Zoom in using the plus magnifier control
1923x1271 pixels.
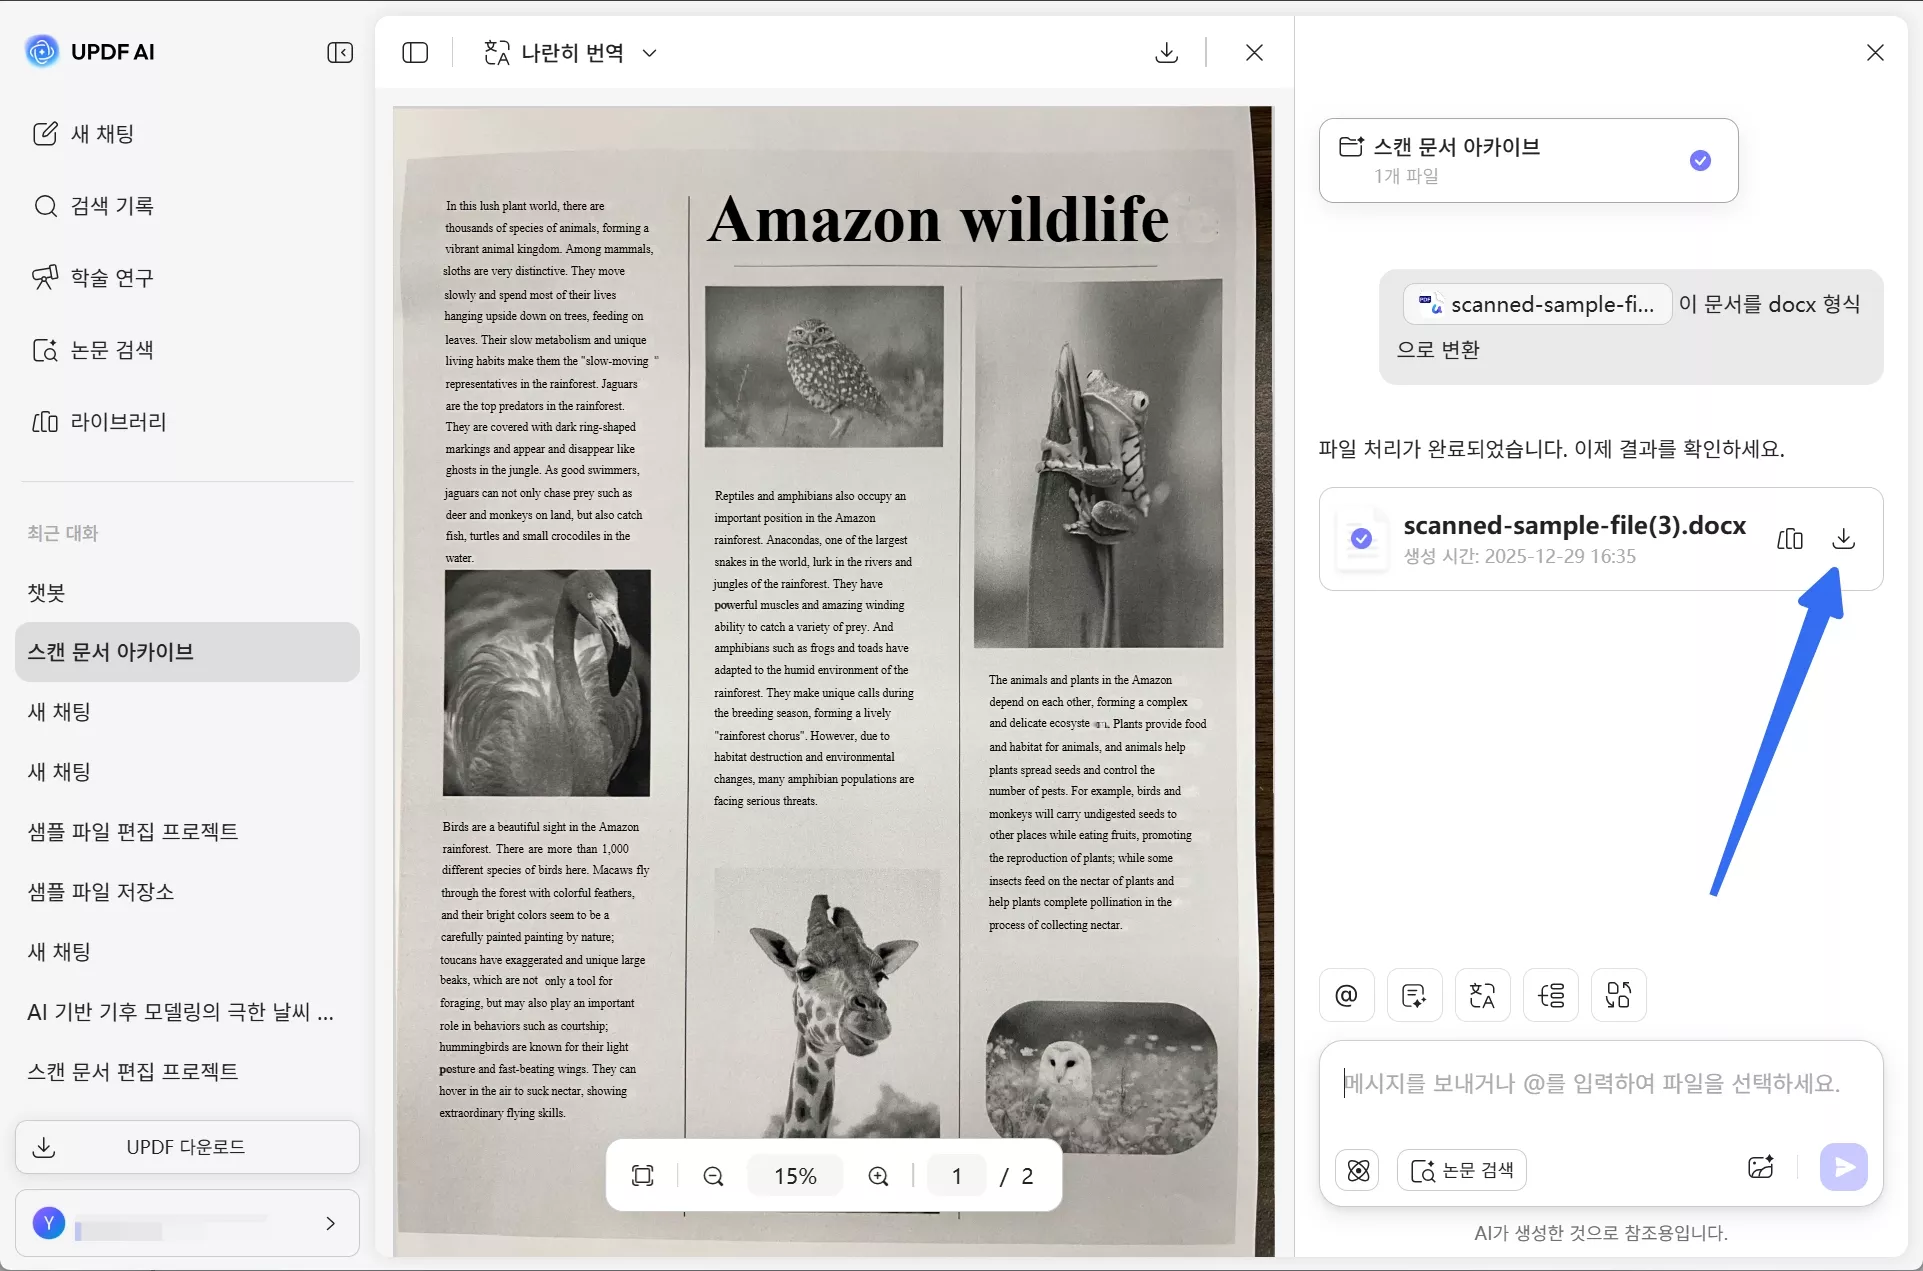coord(878,1175)
